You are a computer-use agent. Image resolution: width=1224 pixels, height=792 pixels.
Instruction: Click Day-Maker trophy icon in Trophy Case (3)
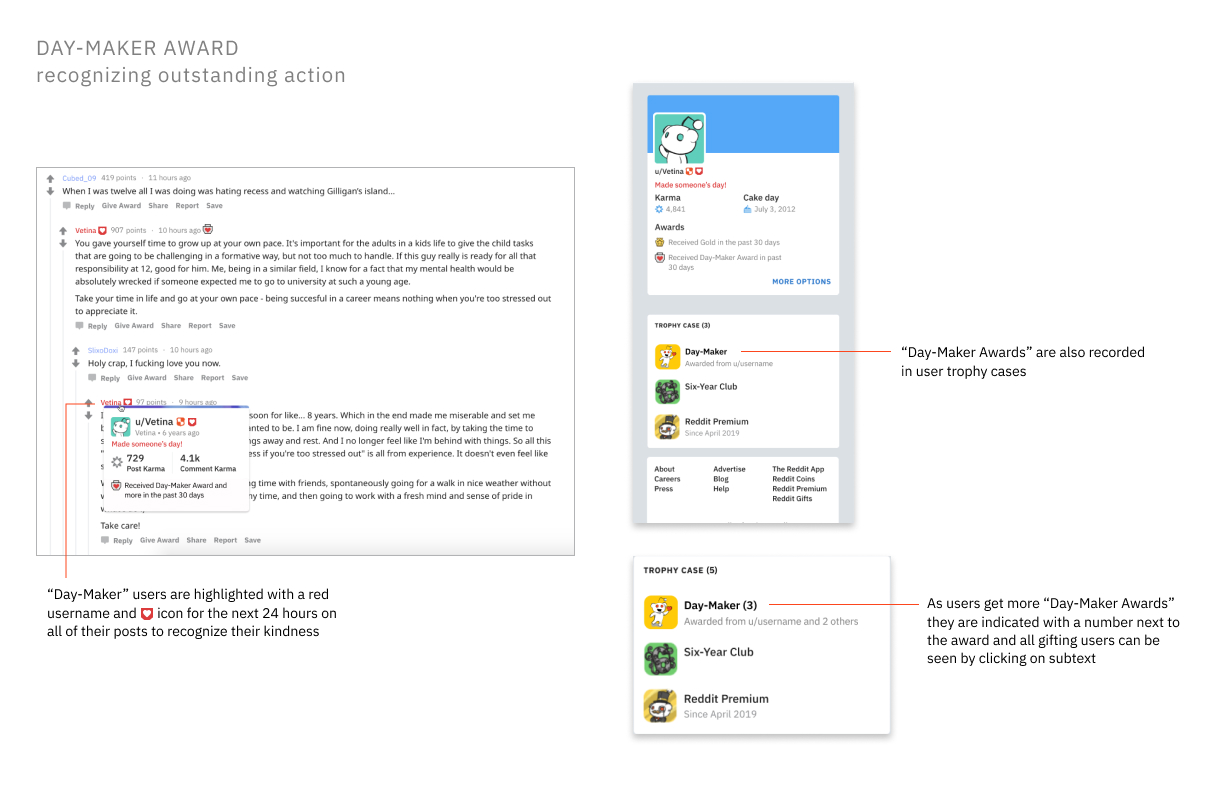click(x=667, y=357)
